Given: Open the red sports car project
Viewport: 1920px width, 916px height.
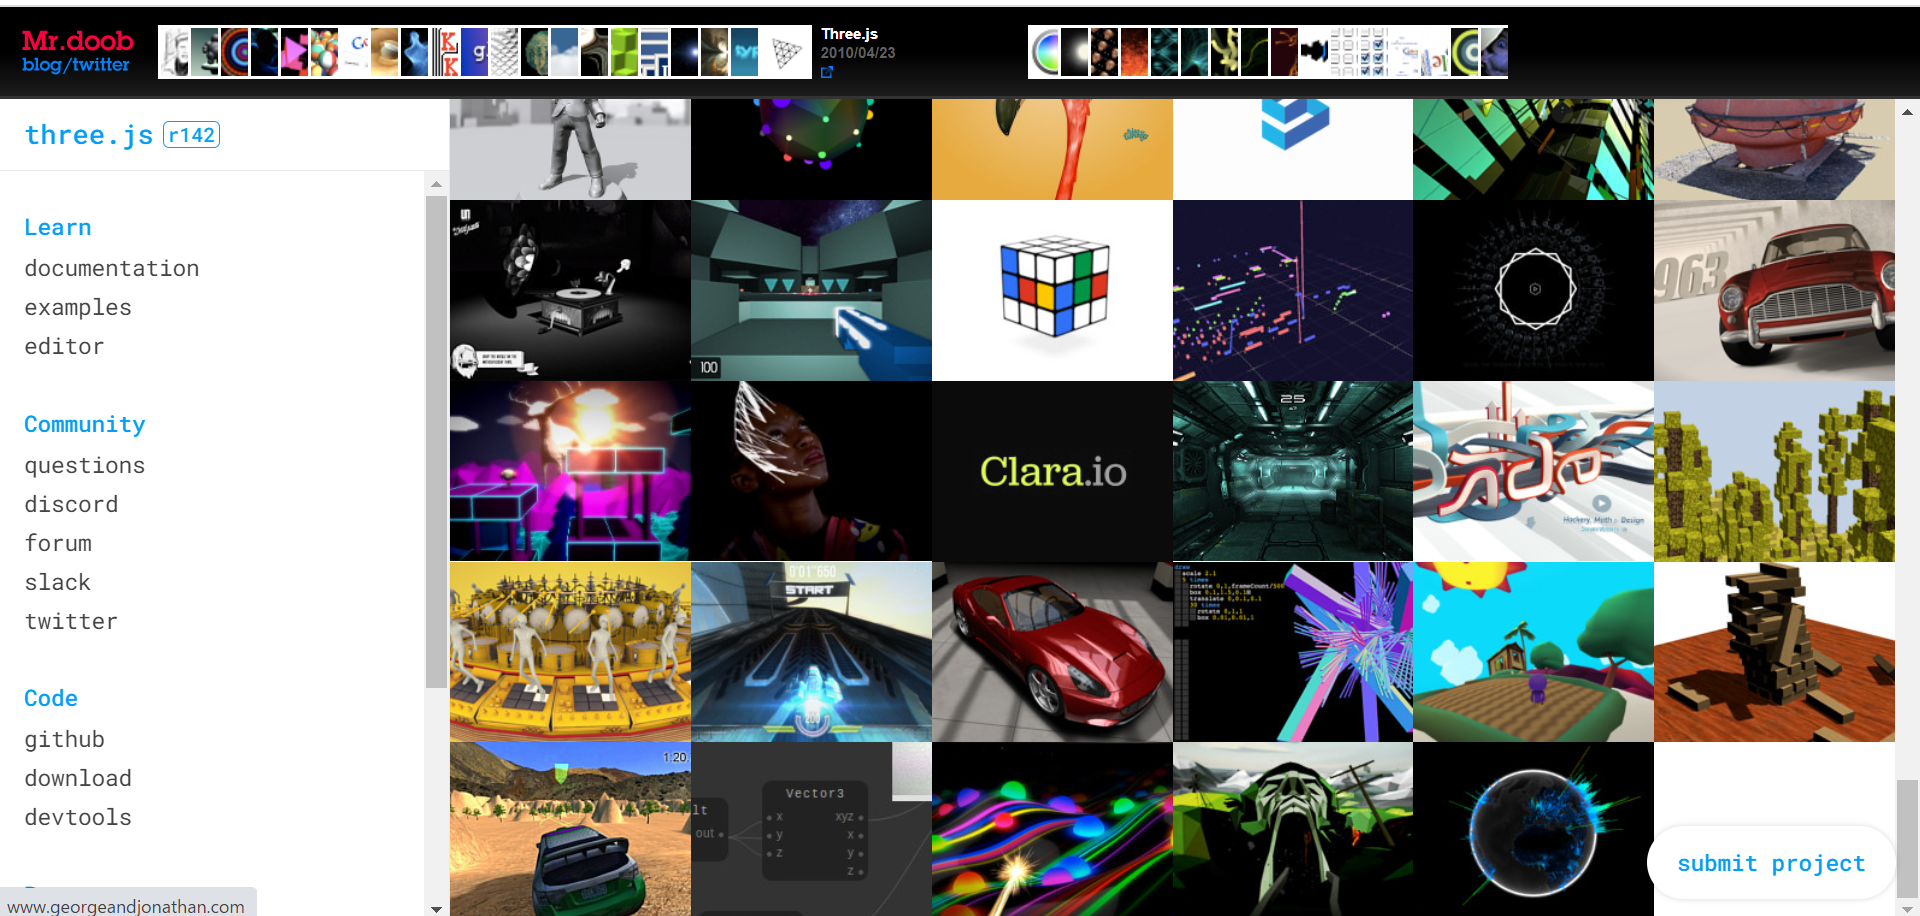Looking at the screenshot, I should (1052, 652).
